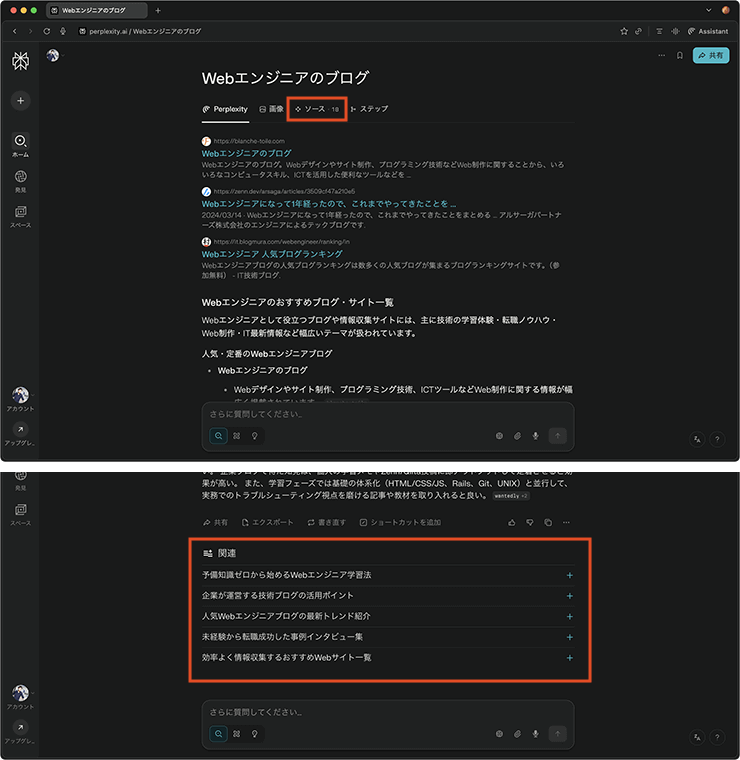The height and width of the screenshot is (760, 740).
Task: Click the Perplexity logo in the sidebar
Action: [20, 61]
